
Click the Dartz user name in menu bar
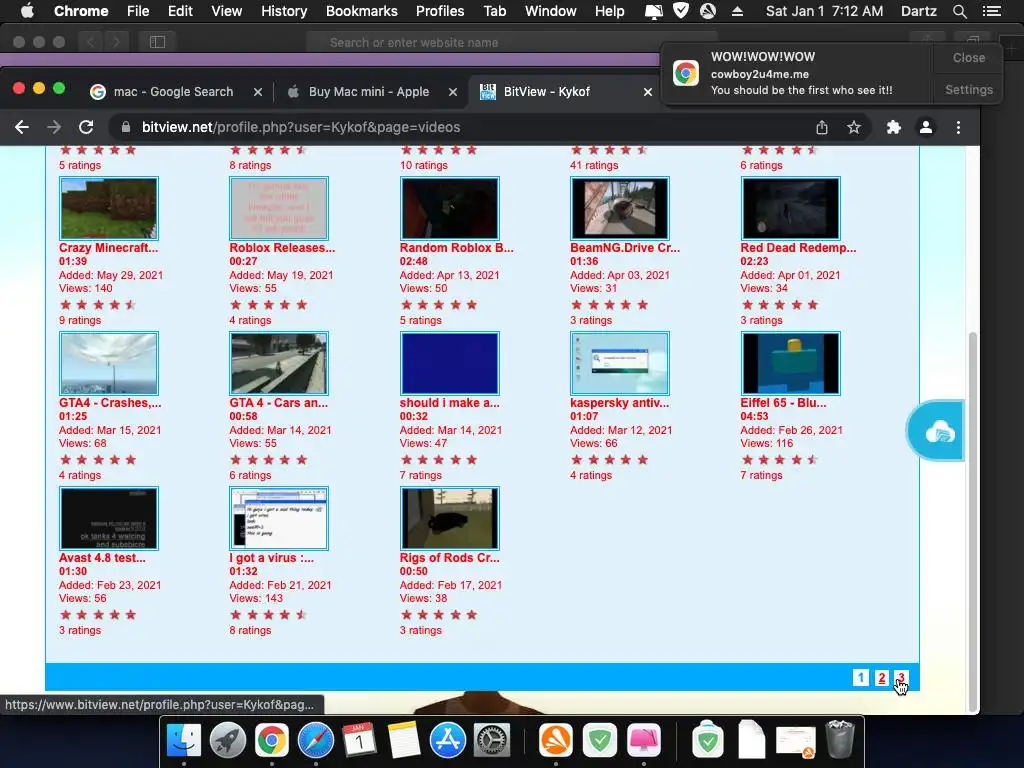click(x=918, y=11)
